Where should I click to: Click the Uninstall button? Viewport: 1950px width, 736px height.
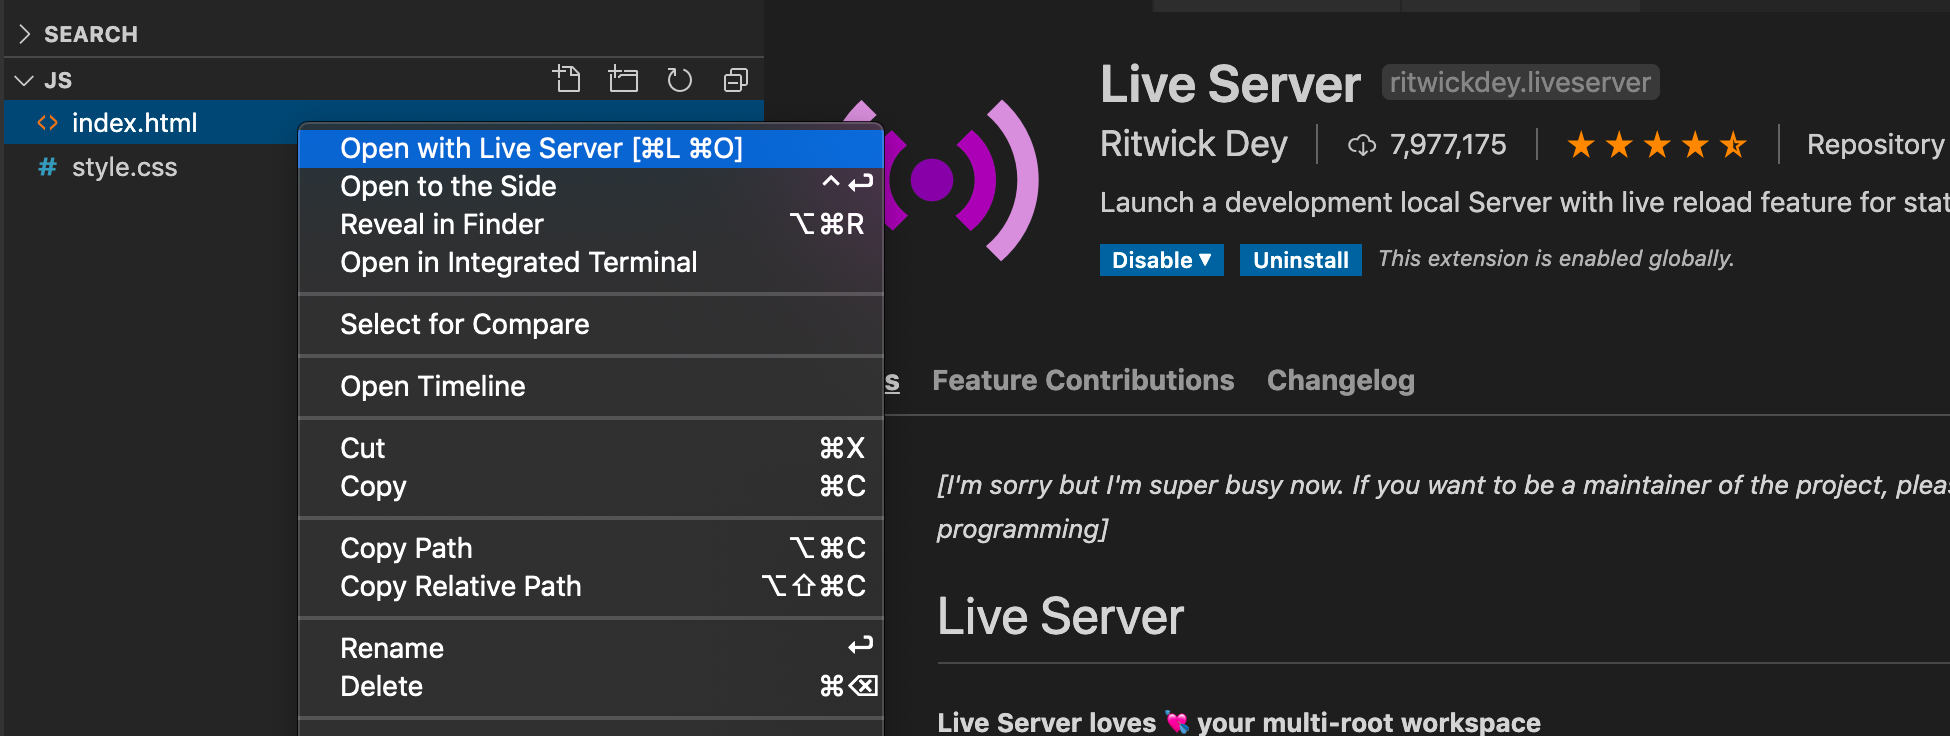pyautogui.click(x=1301, y=260)
